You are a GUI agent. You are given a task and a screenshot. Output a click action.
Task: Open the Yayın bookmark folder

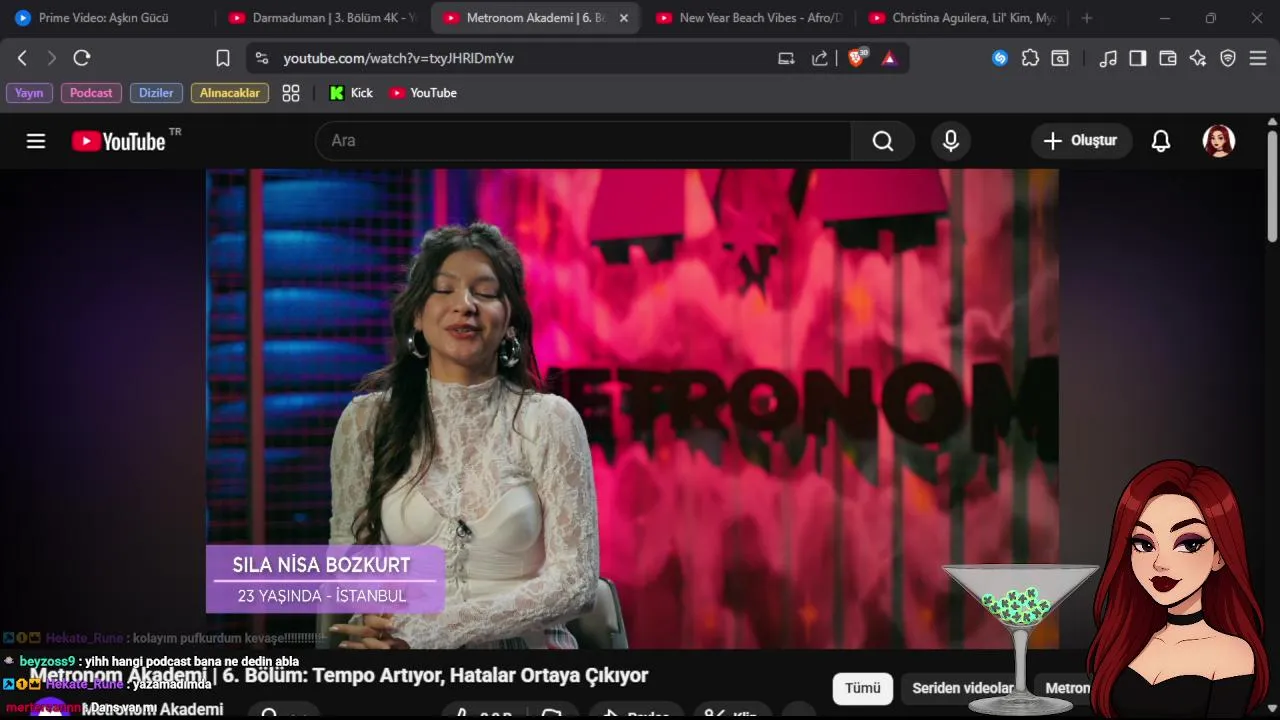coord(29,93)
